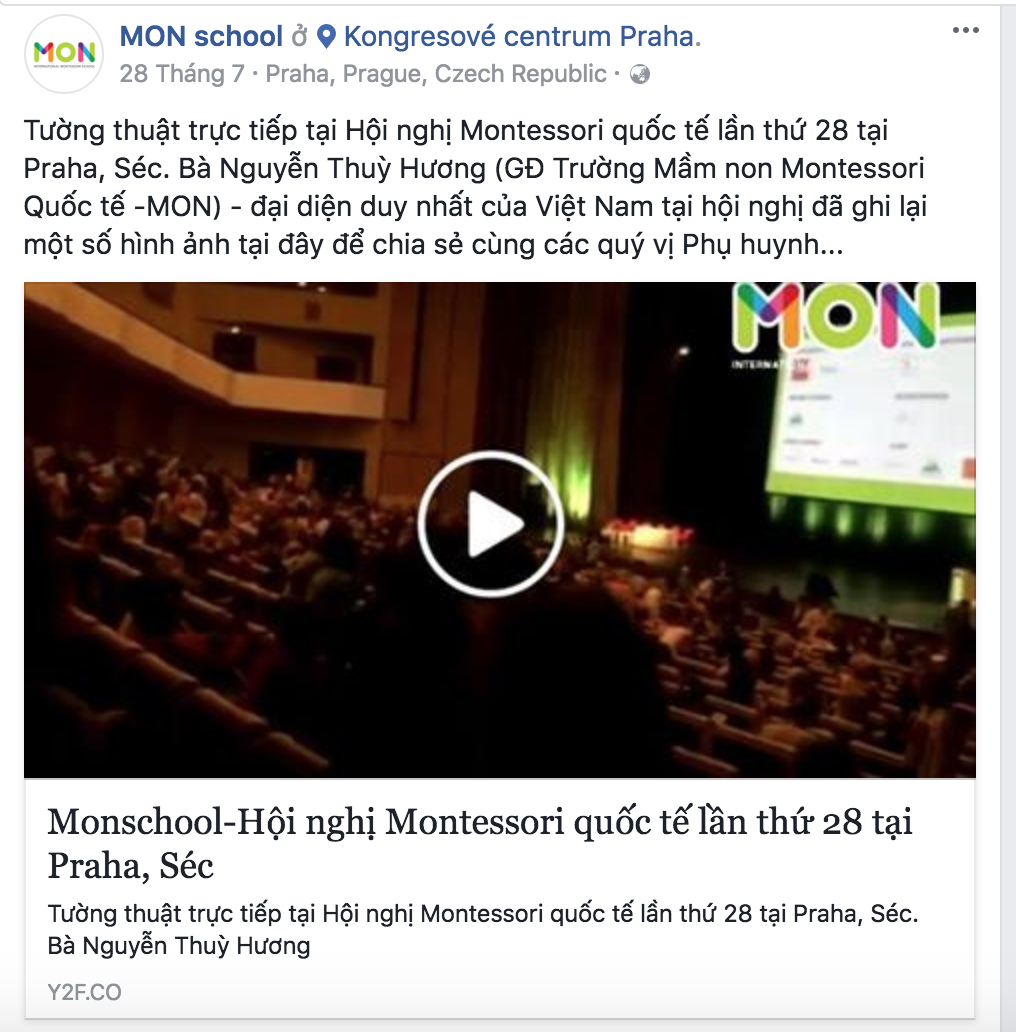Open the MON school profile picture

click(x=64, y=53)
